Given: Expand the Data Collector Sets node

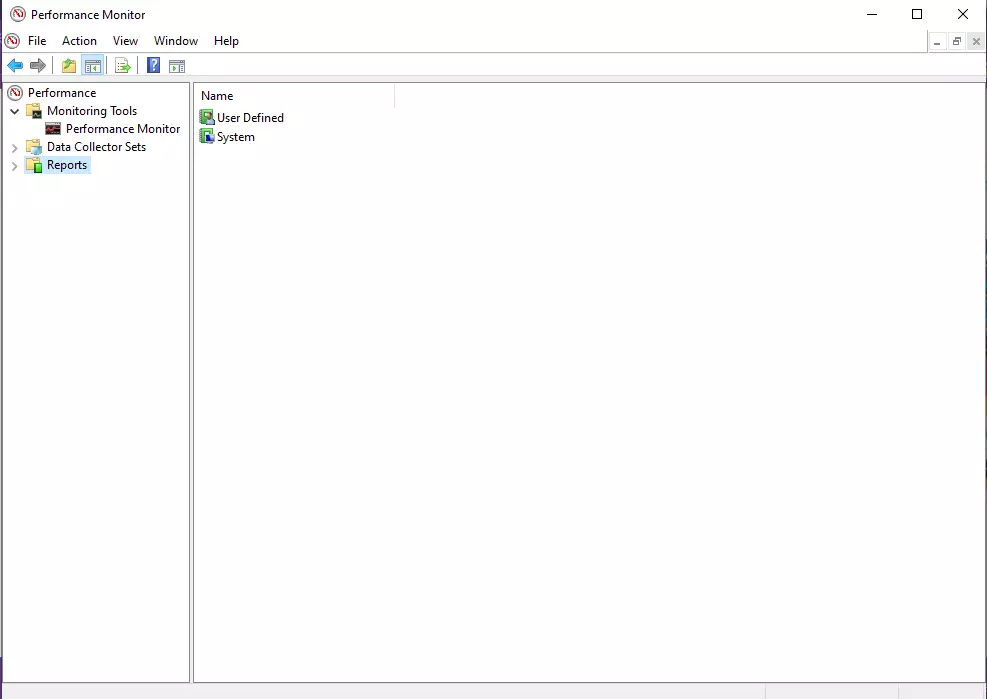Looking at the screenshot, I should pyautogui.click(x=14, y=147).
